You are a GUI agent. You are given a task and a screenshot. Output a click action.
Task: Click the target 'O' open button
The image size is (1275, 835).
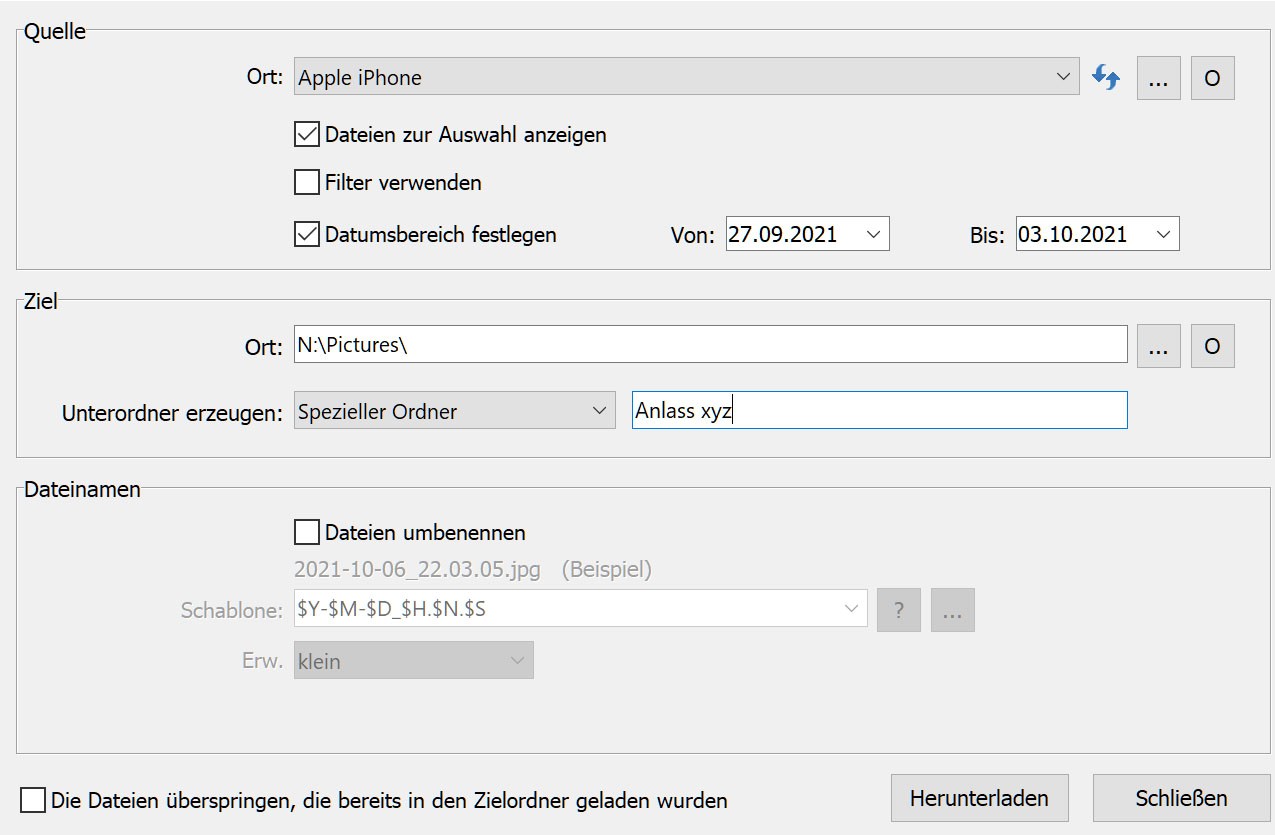tap(1212, 346)
